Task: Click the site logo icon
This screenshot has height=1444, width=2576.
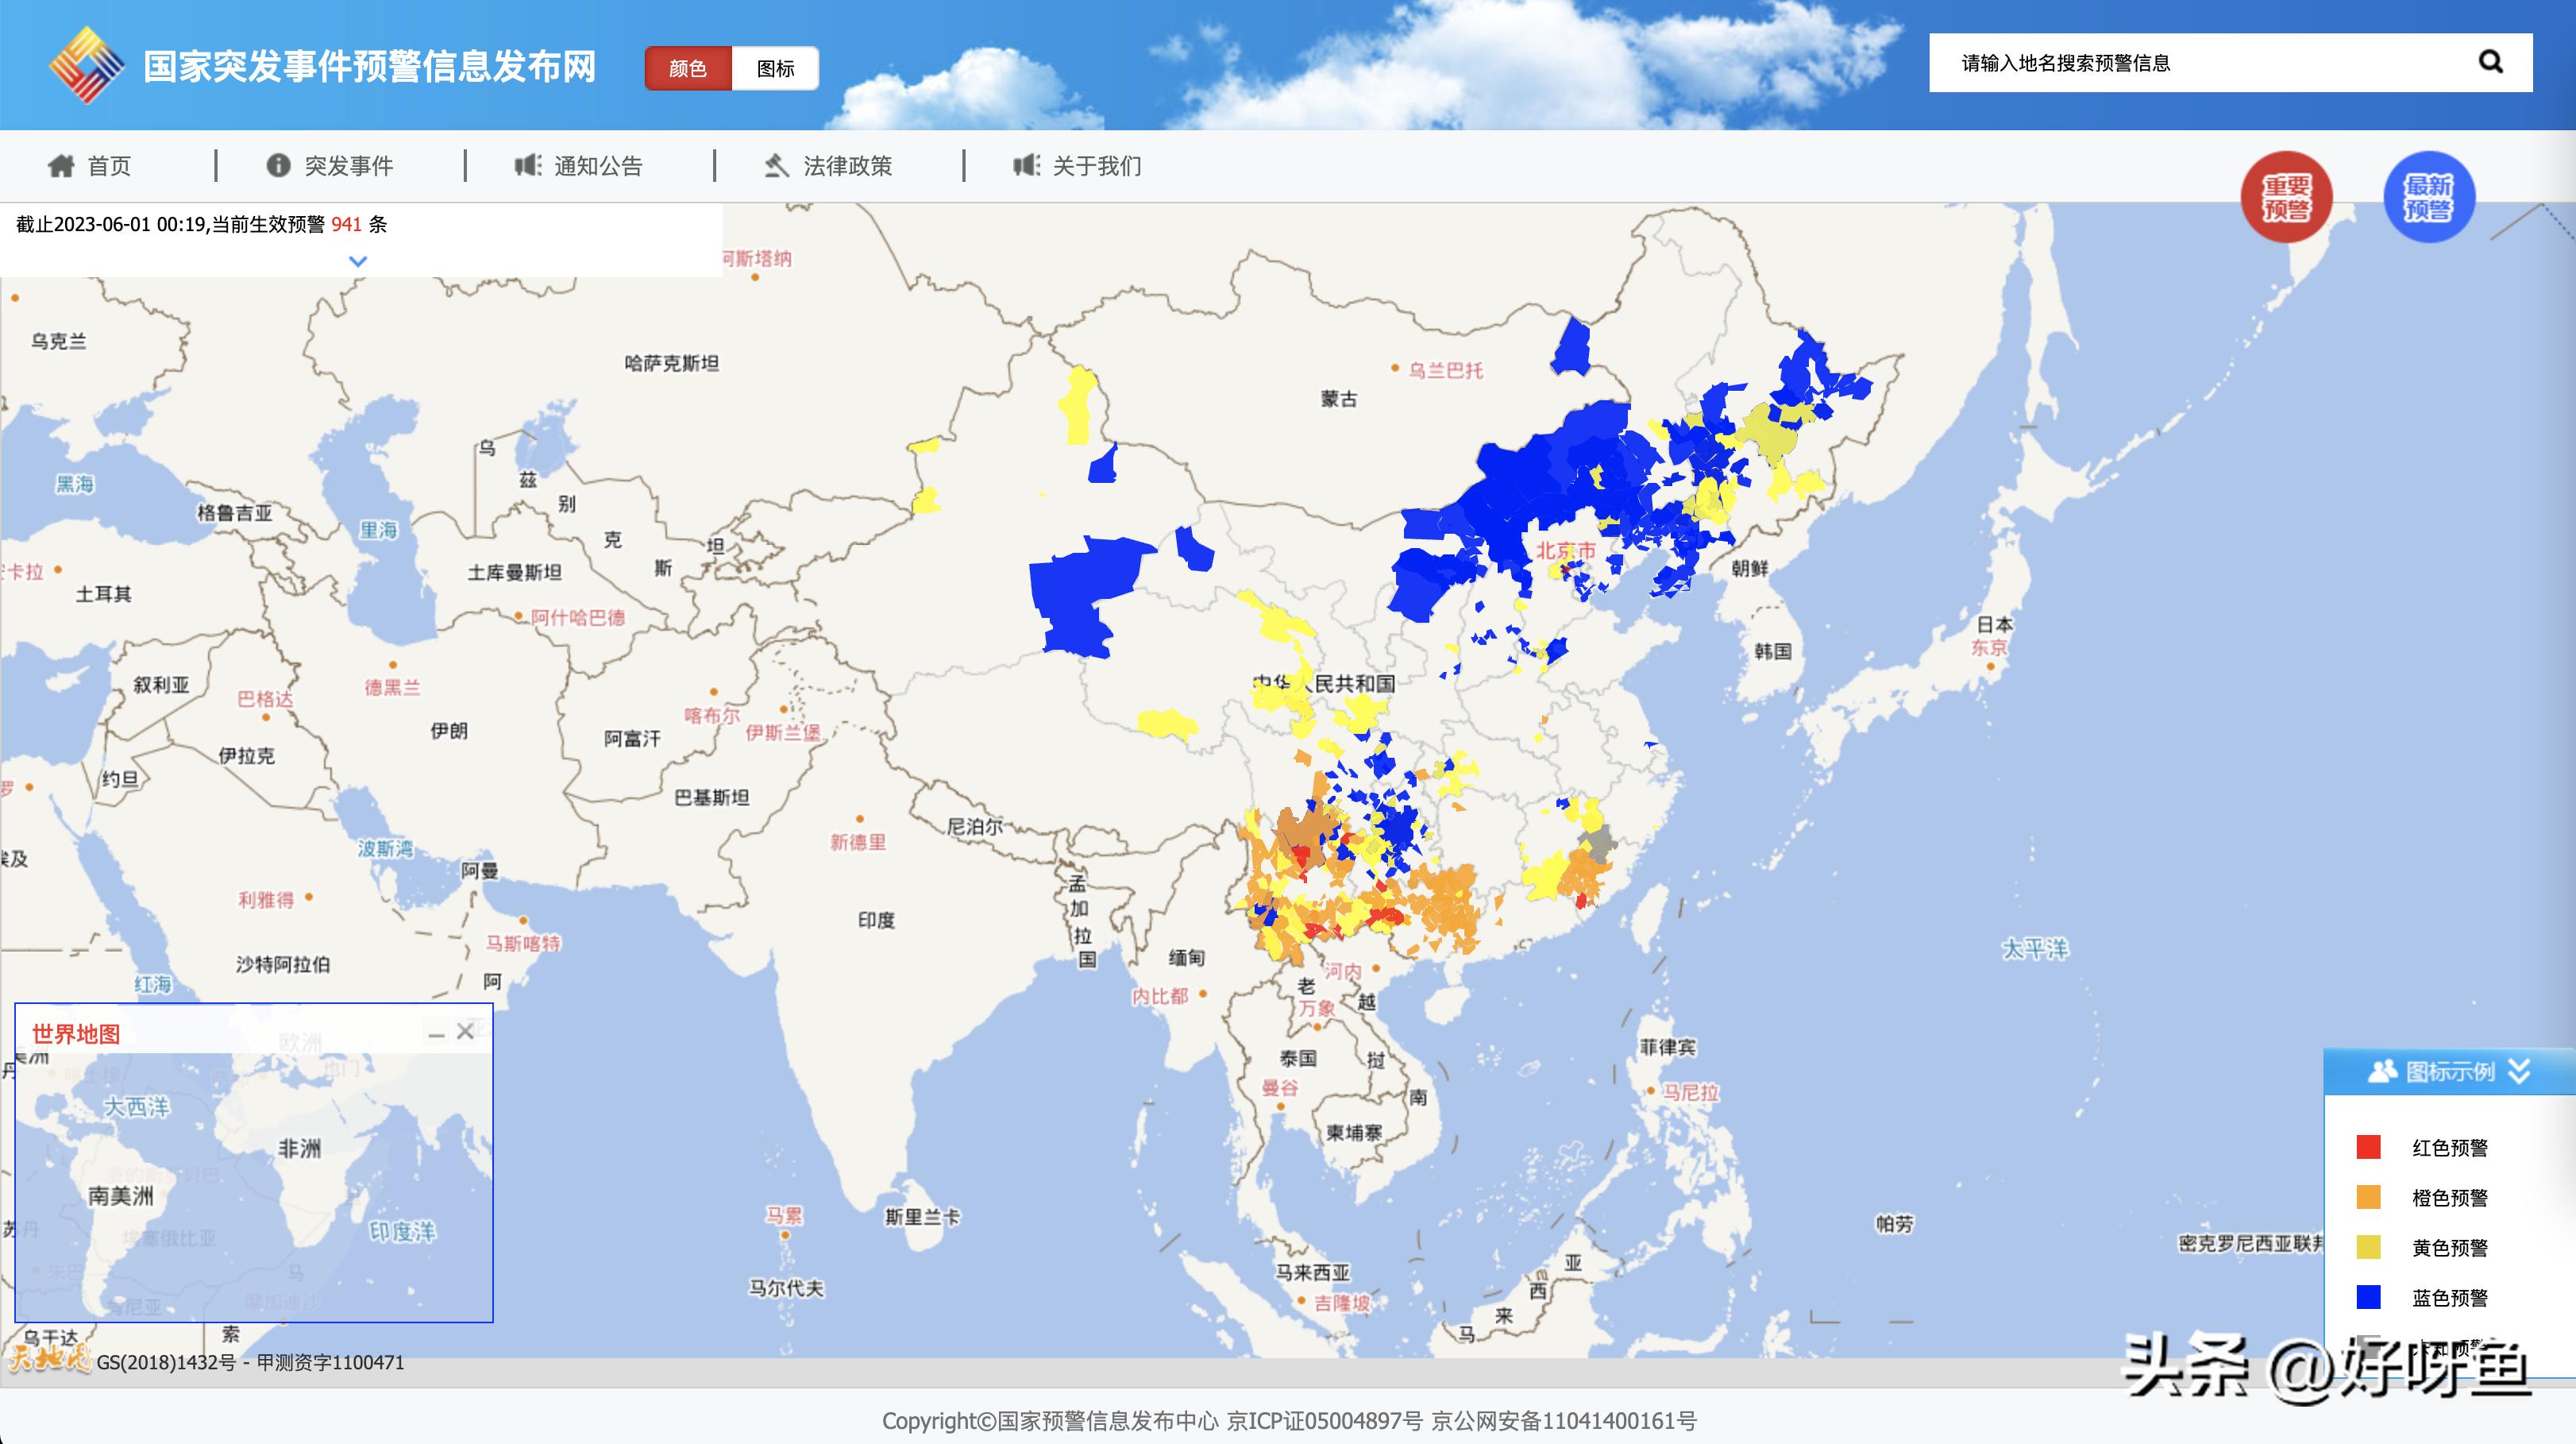Action: pyautogui.click(x=86, y=65)
